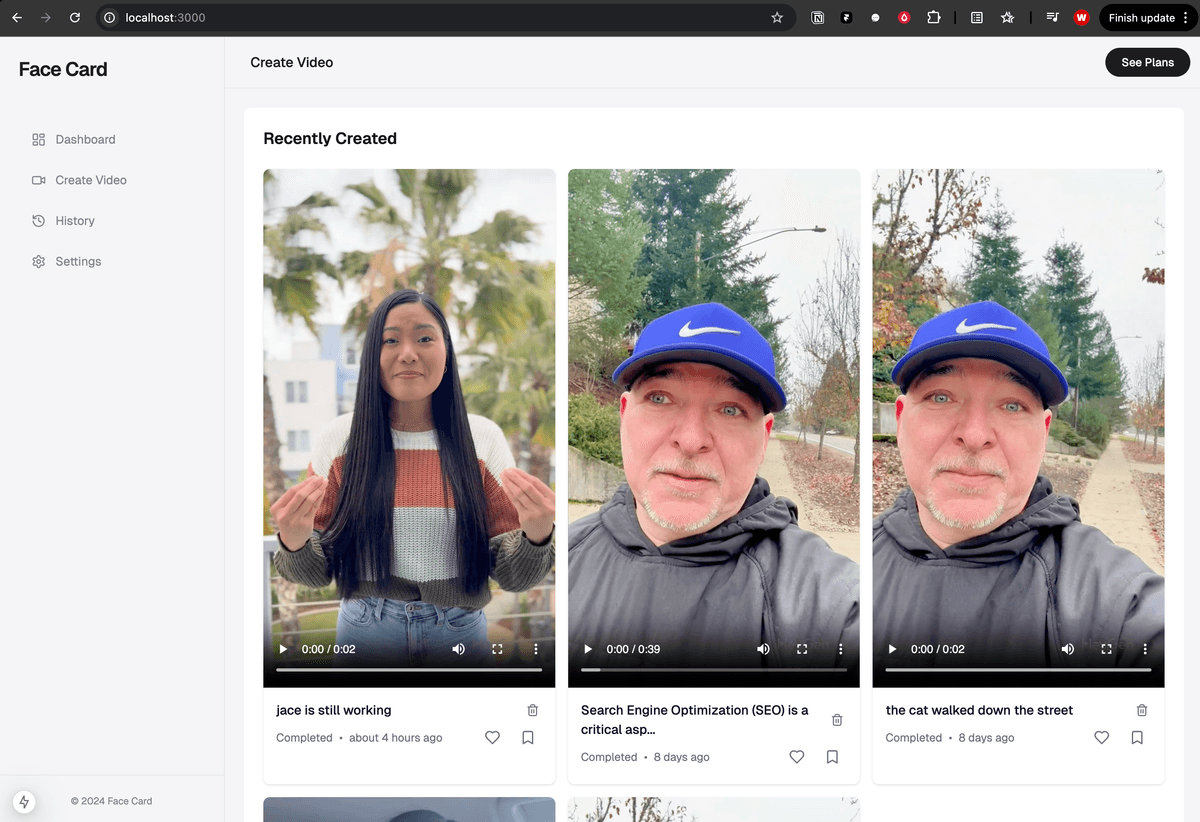
Task: Bookmark the 'jace is still working' video
Action: coord(528,737)
